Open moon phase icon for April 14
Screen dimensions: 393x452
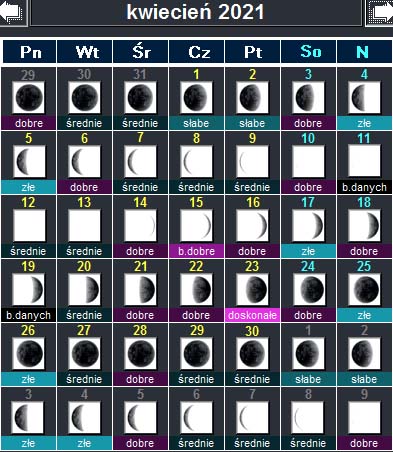[x=140, y=226]
